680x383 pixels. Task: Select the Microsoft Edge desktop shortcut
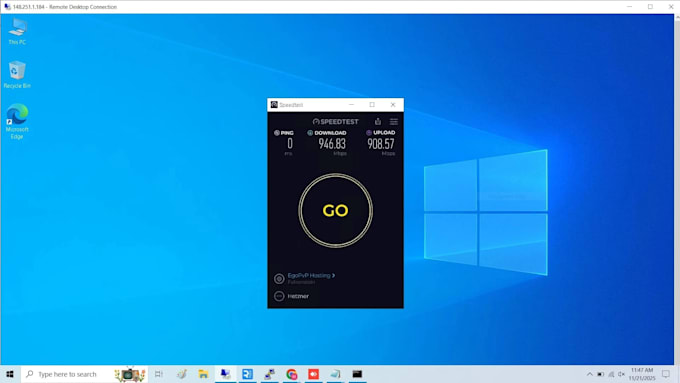[17, 121]
